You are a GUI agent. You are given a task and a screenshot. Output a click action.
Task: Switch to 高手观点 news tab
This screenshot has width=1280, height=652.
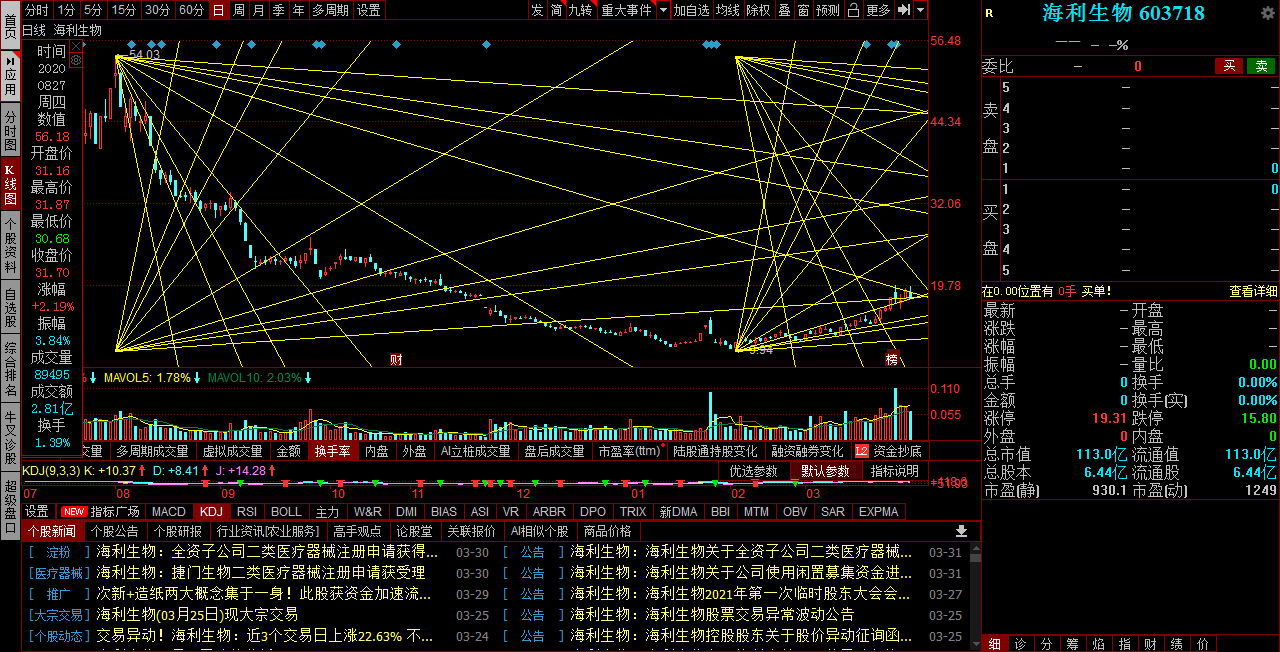pyautogui.click(x=358, y=531)
